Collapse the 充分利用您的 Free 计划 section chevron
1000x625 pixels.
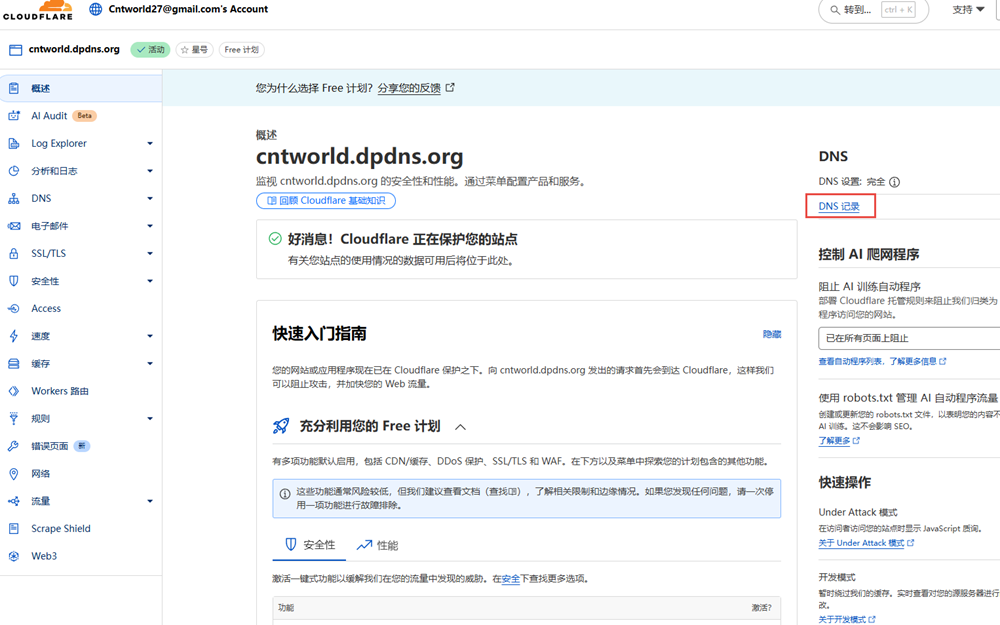point(460,427)
